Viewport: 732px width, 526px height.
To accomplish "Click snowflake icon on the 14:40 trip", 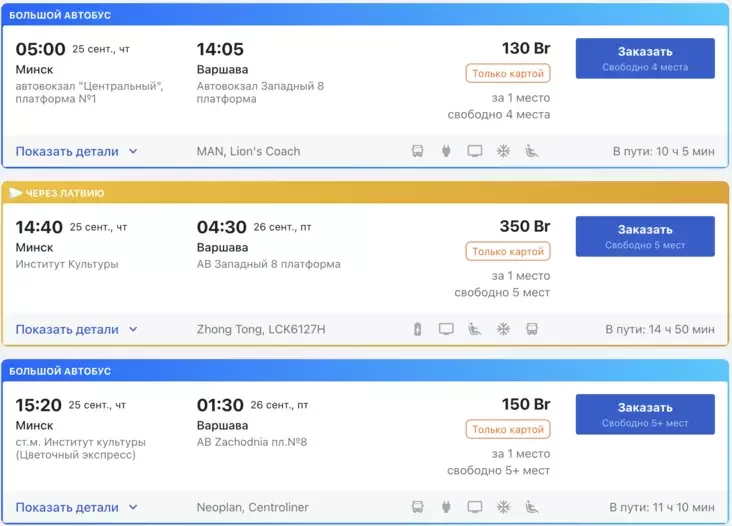I will point(504,329).
